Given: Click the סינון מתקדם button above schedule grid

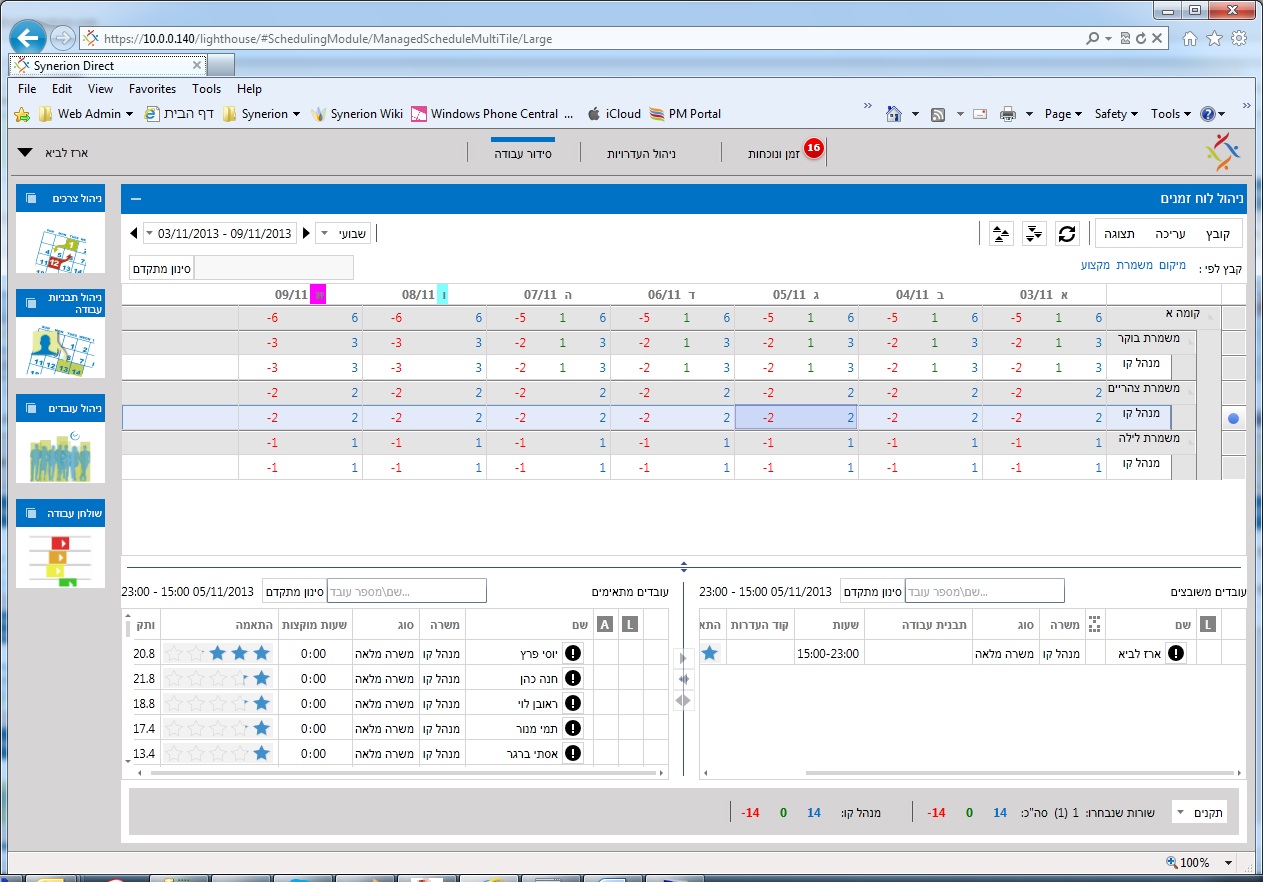Looking at the screenshot, I should coord(162,268).
